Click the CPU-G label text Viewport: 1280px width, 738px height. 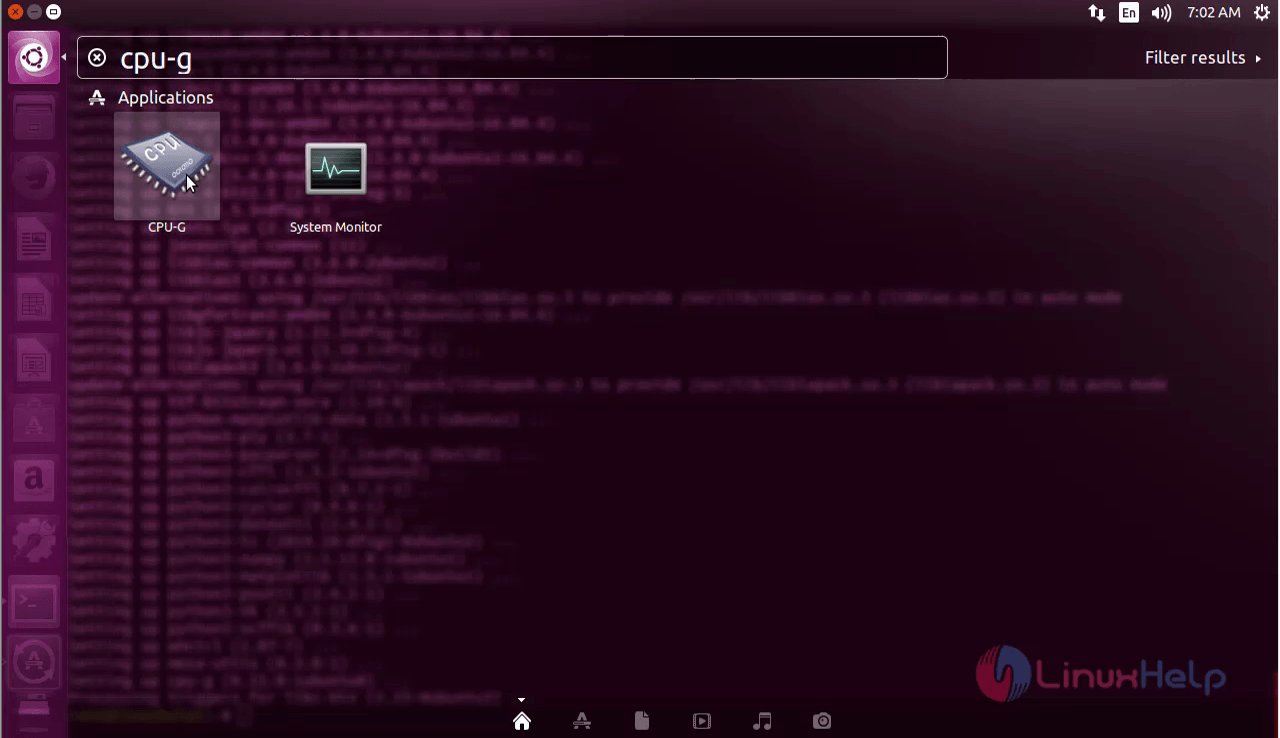[167, 227]
